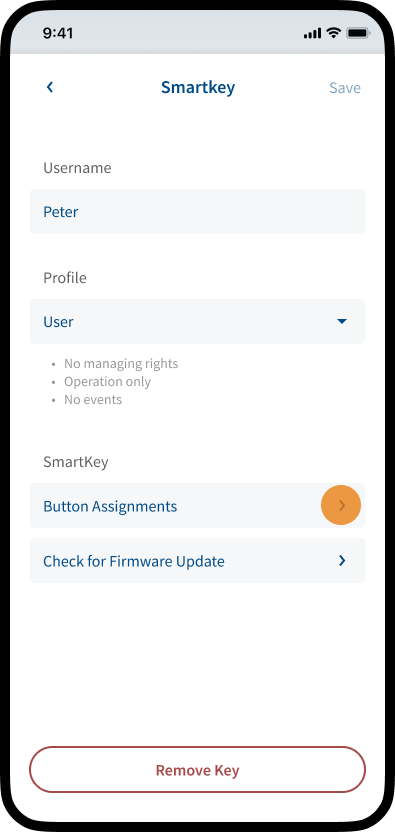Click the Peter username field
The height and width of the screenshot is (832, 395).
click(x=198, y=212)
